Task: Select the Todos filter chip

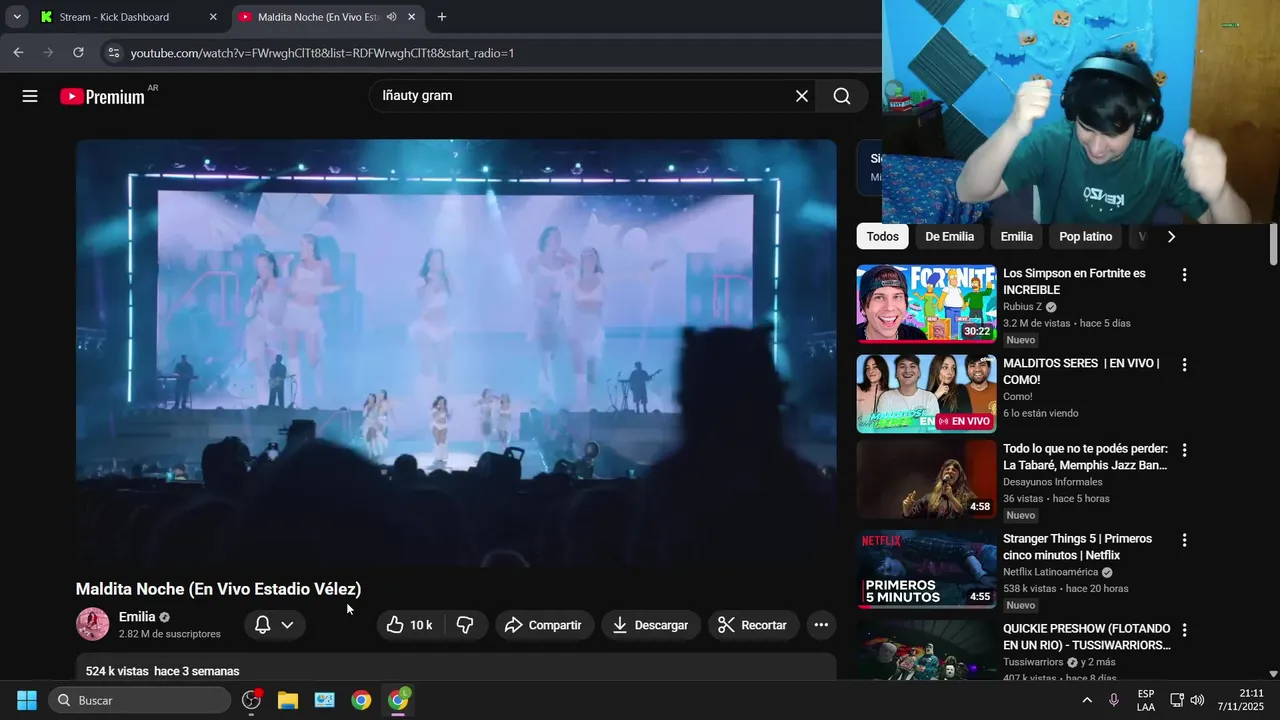Action: click(x=882, y=237)
